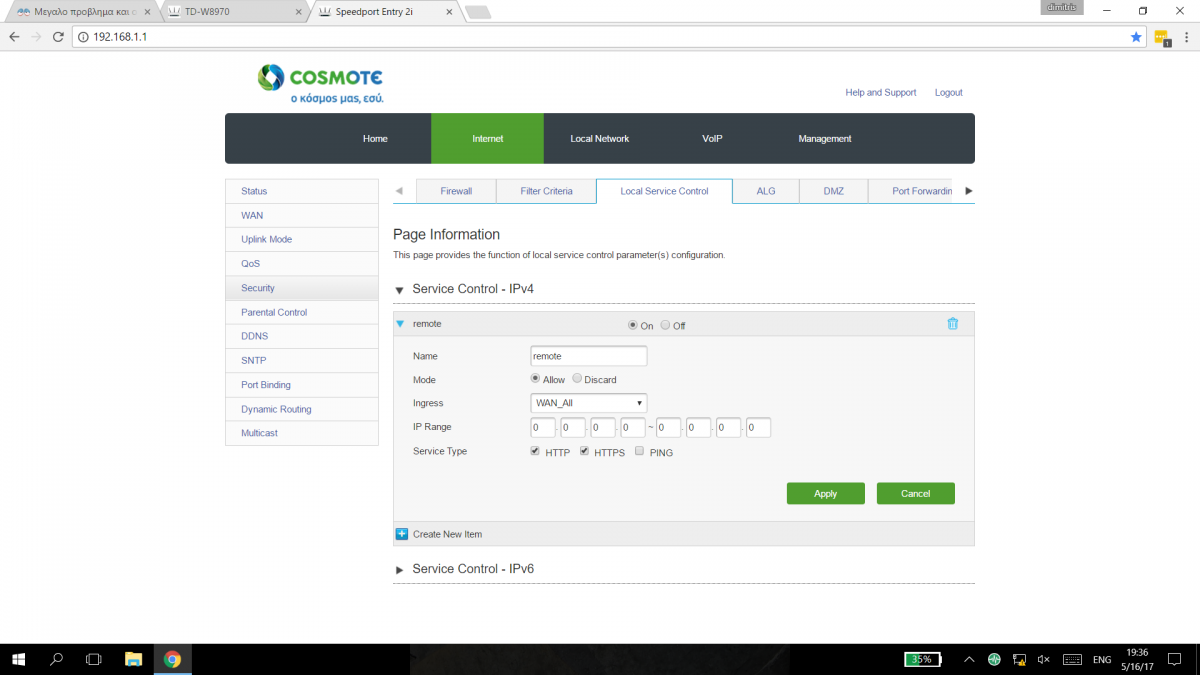Switch to the TD-W8970 browser tab
The image size is (1200, 675).
(x=233, y=11)
